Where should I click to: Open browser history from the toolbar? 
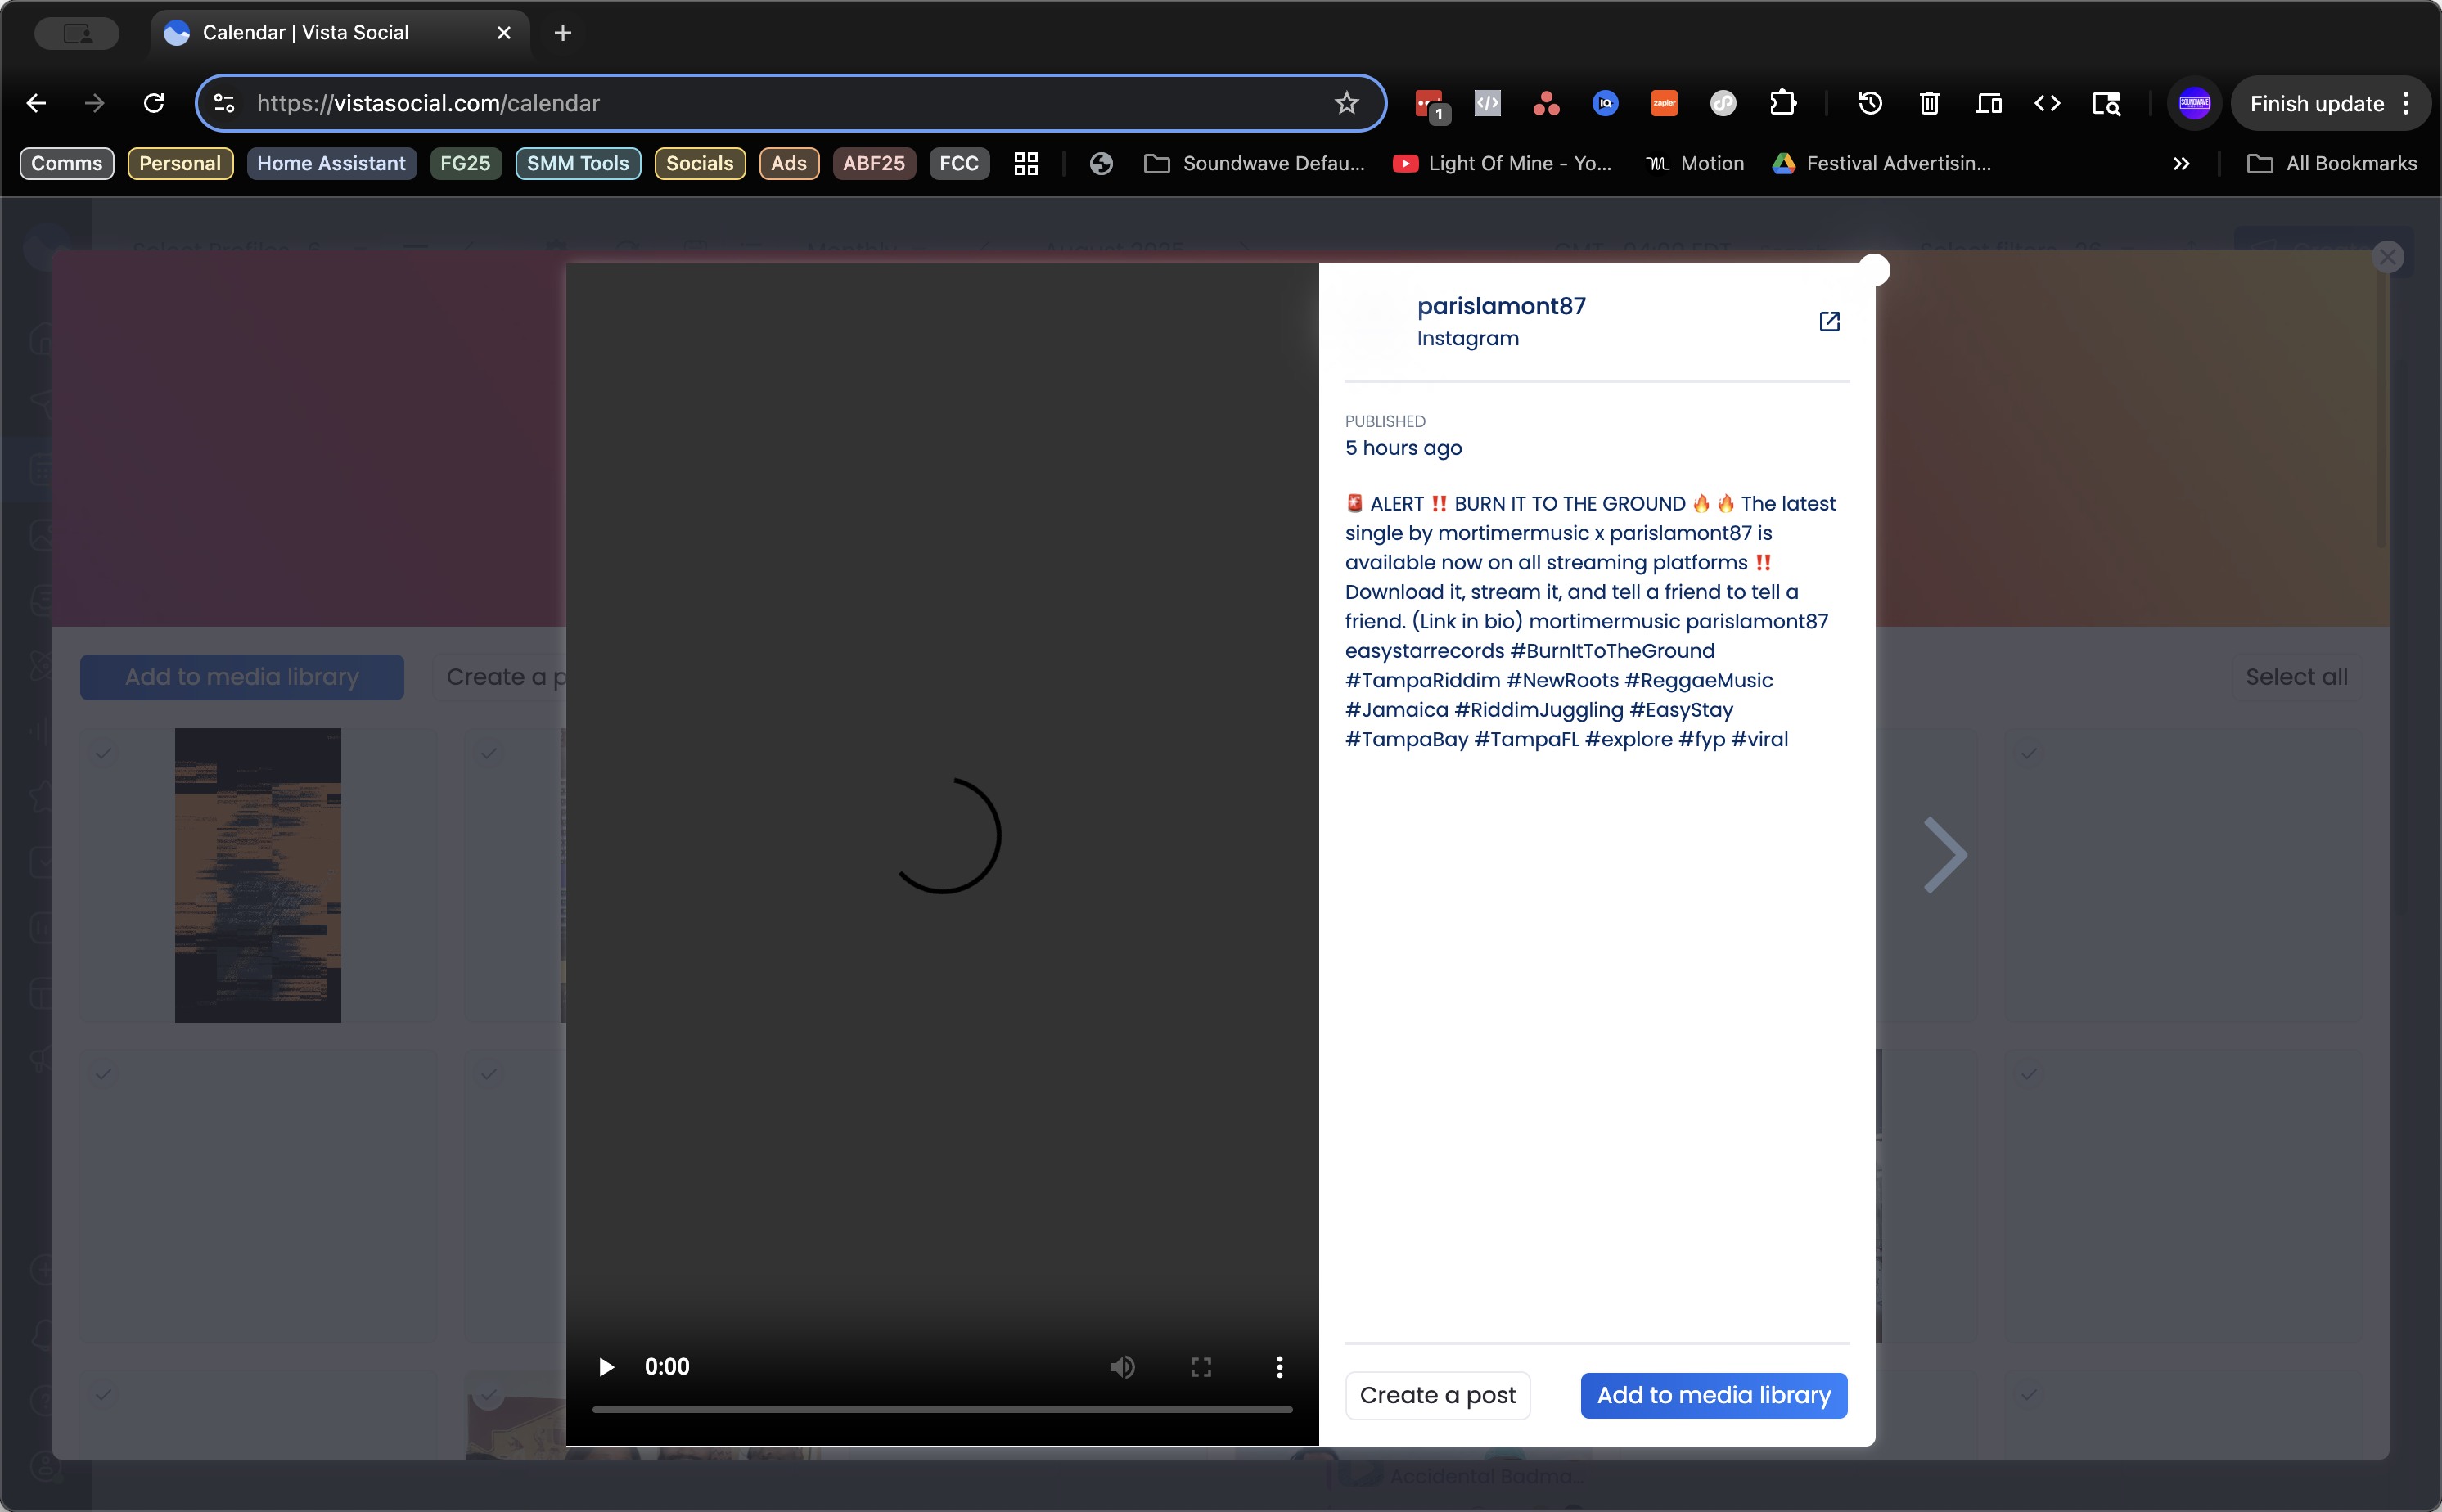coord(1869,103)
